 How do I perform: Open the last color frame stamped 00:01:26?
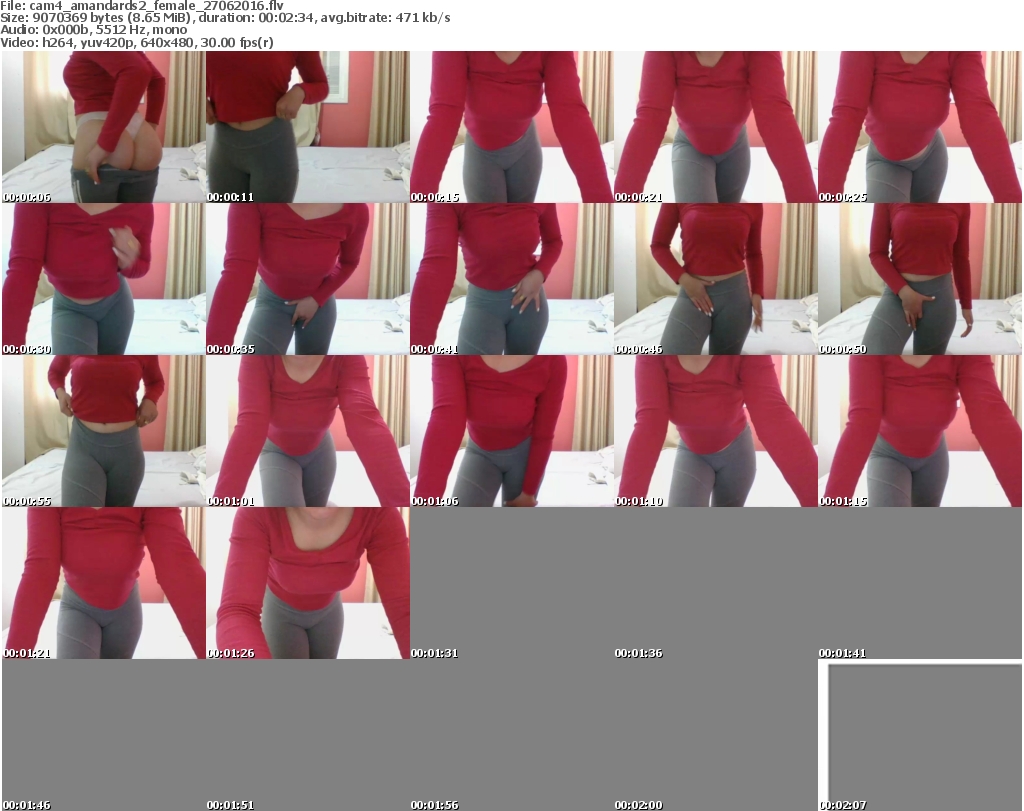pos(308,583)
